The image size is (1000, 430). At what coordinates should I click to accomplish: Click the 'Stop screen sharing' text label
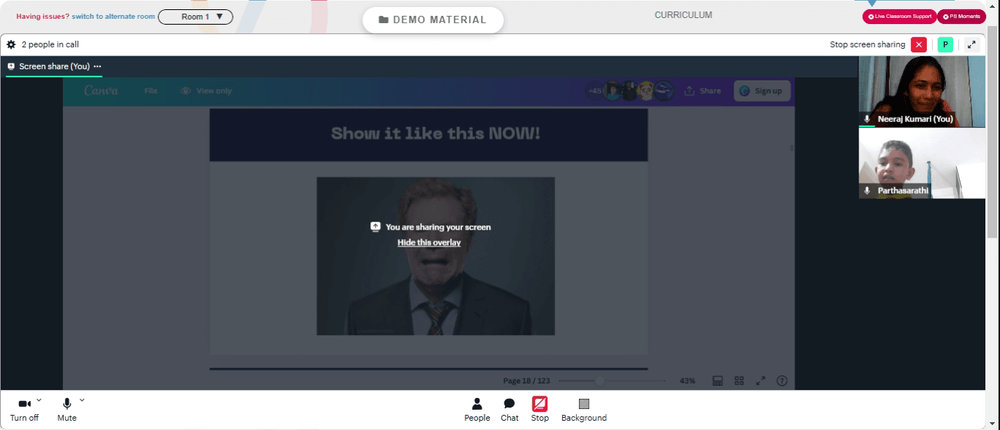click(867, 45)
